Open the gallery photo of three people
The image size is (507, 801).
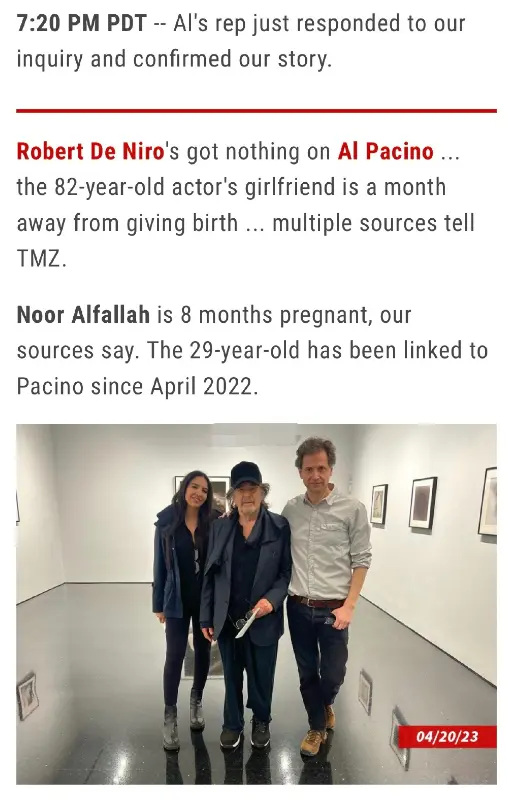click(x=256, y=604)
